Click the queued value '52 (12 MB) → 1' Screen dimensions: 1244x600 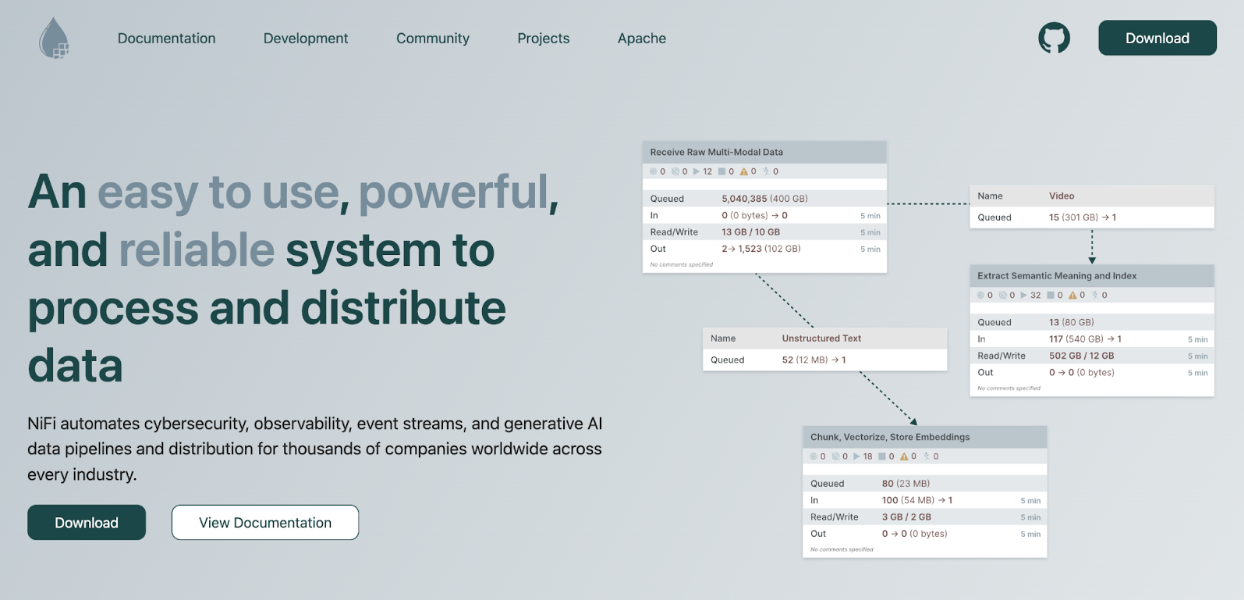[x=813, y=360]
